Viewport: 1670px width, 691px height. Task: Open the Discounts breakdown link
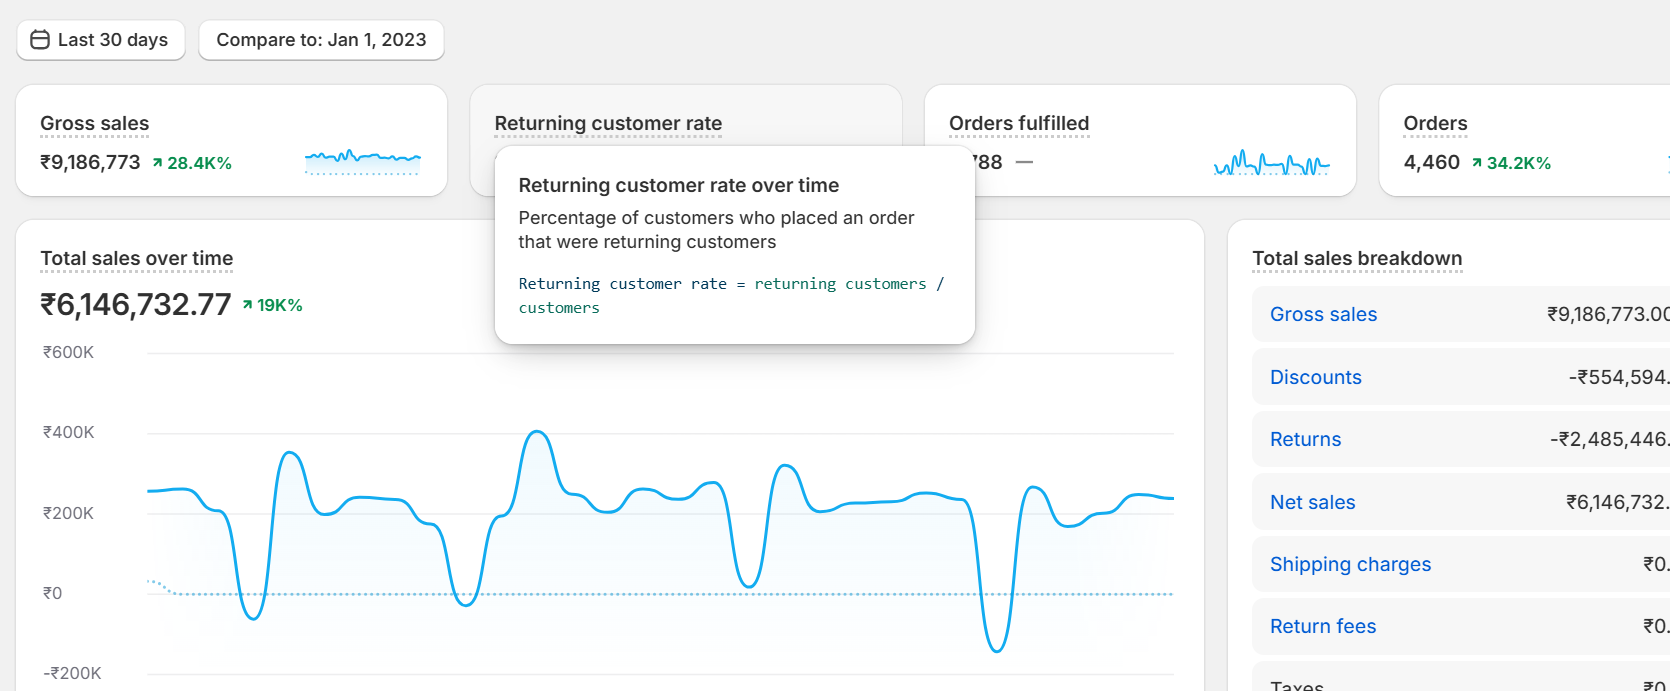coord(1315,377)
